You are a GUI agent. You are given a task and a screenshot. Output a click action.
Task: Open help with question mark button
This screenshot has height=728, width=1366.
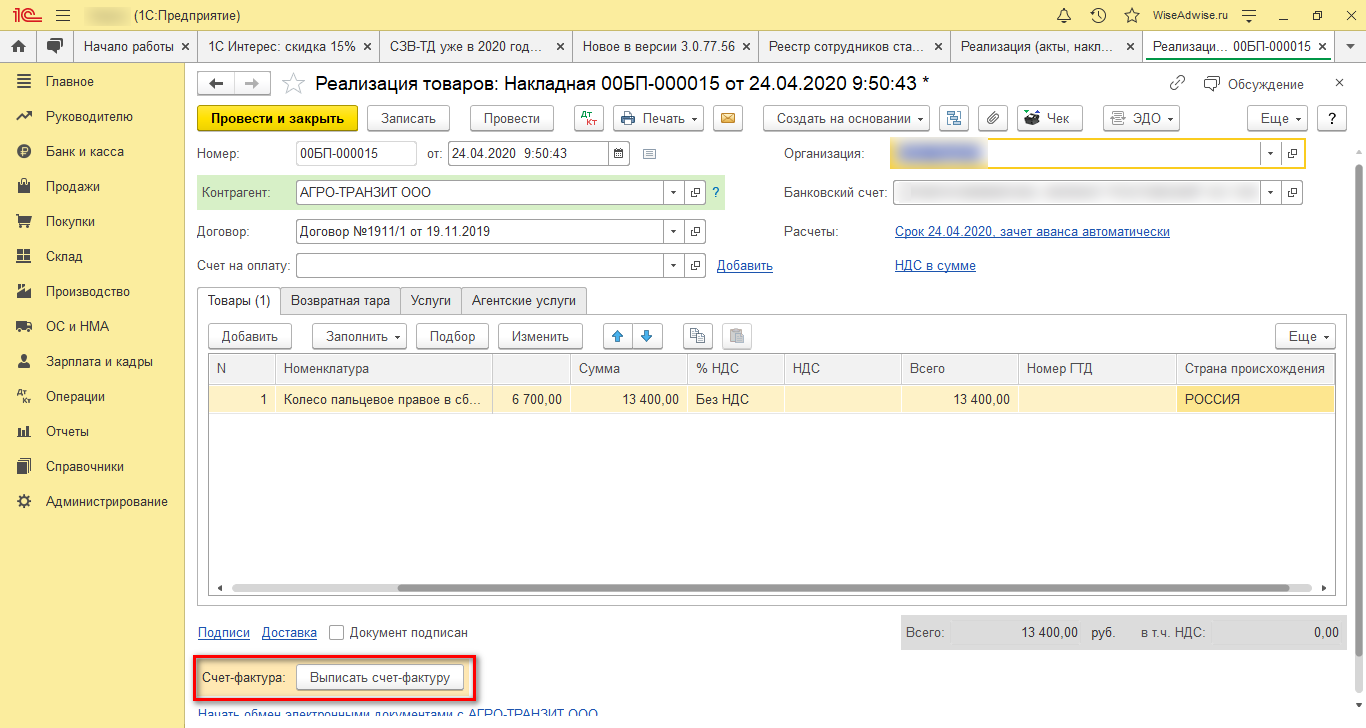pyautogui.click(x=1331, y=118)
